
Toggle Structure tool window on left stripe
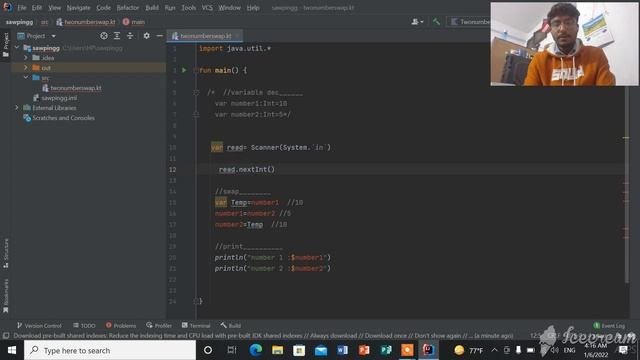[x=6, y=253]
